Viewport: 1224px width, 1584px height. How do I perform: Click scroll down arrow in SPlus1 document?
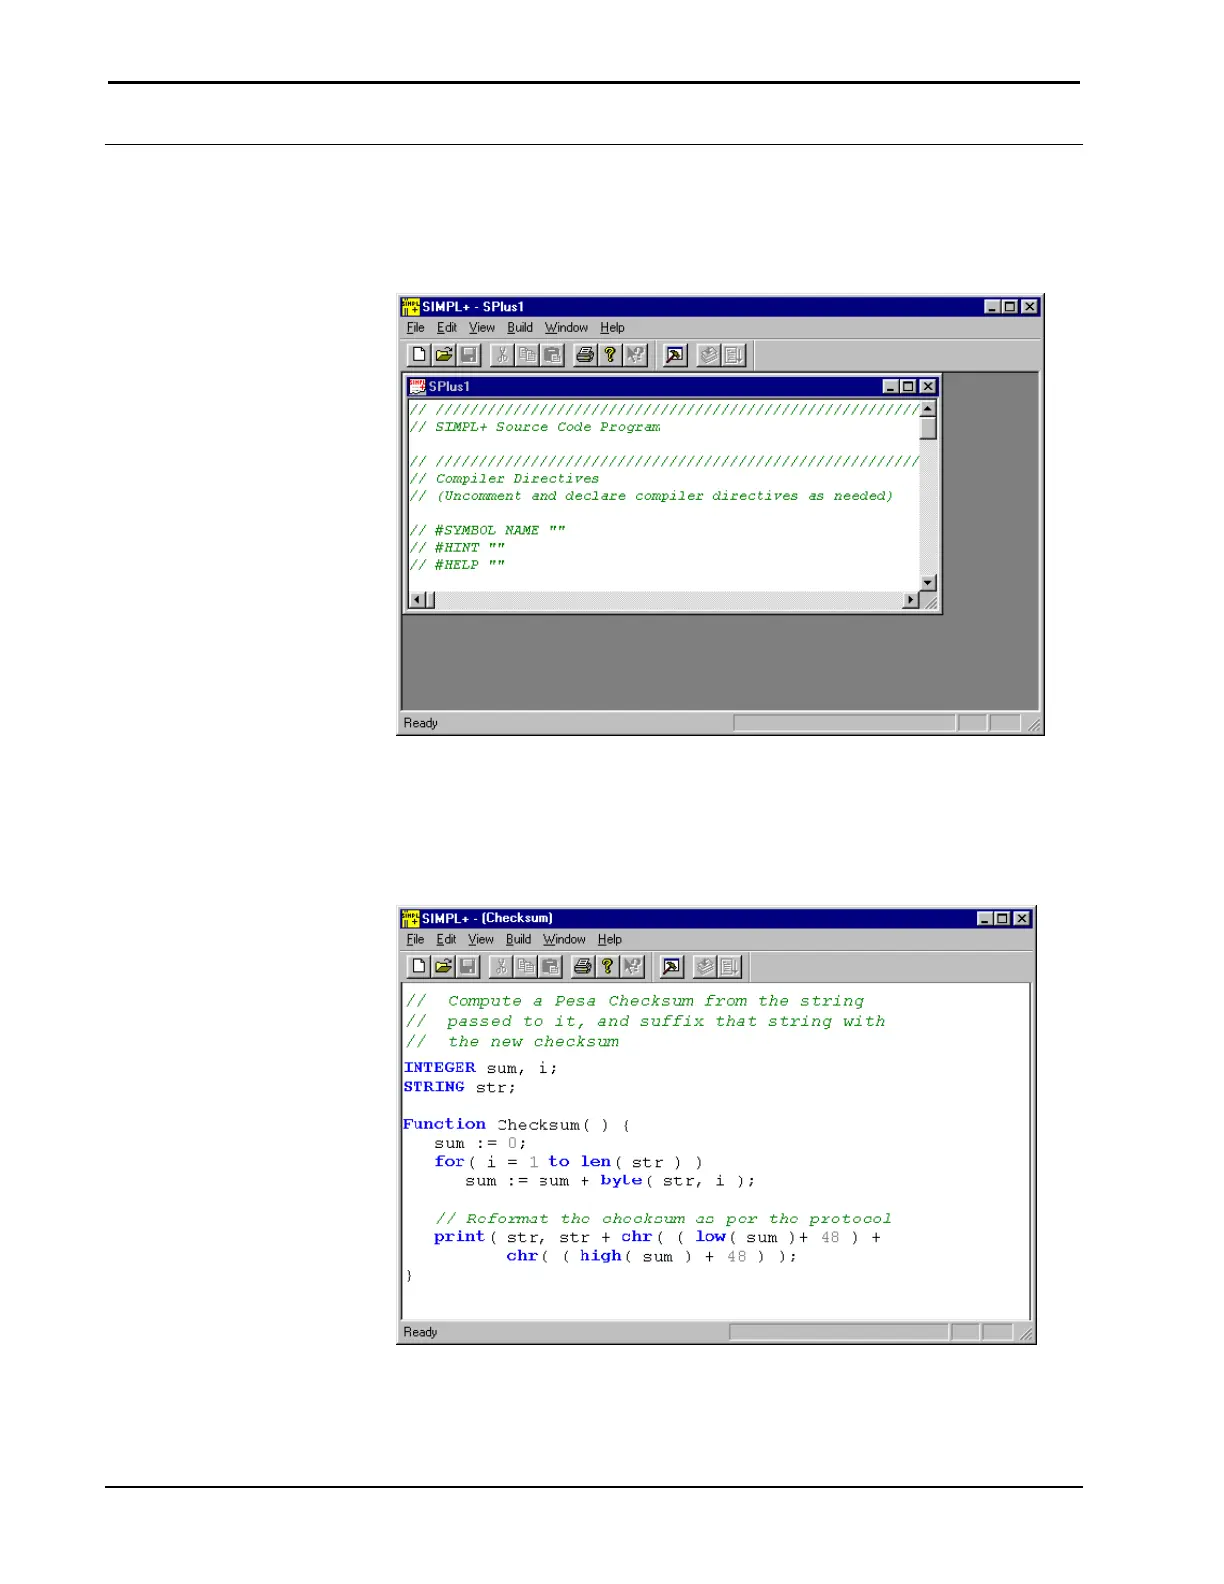point(928,583)
